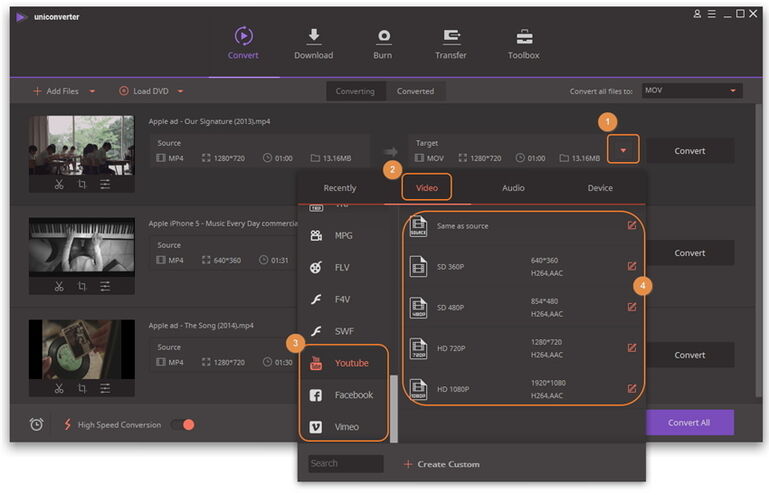Image resolution: width=769 pixels, height=495 pixels.
Task: Toggle High Speed Conversion switch
Action: (182, 425)
